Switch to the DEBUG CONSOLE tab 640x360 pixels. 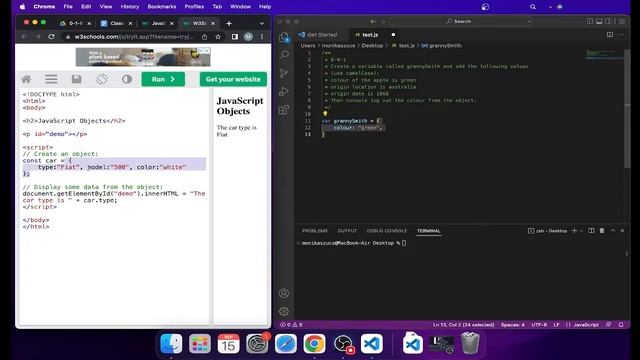click(x=387, y=231)
